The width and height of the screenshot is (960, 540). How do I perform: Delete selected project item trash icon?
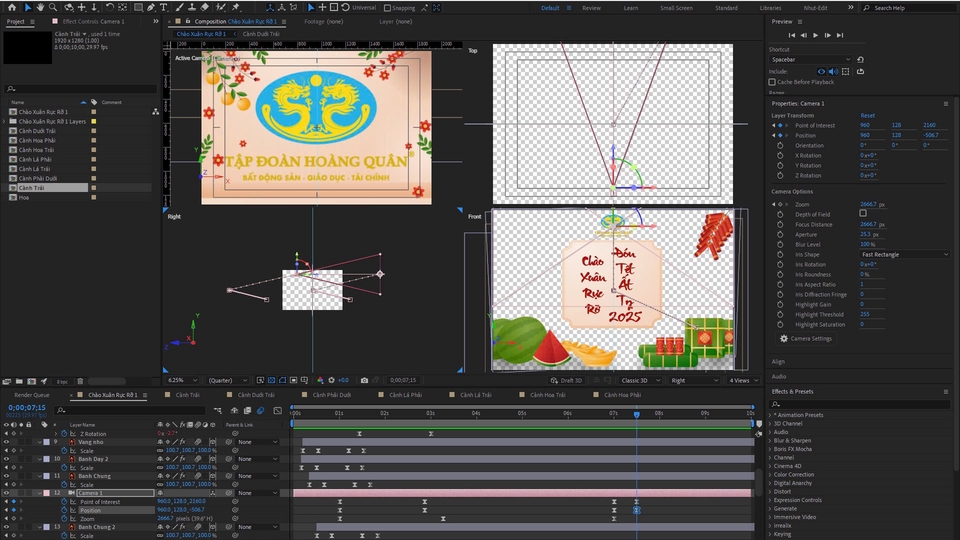[80, 381]
